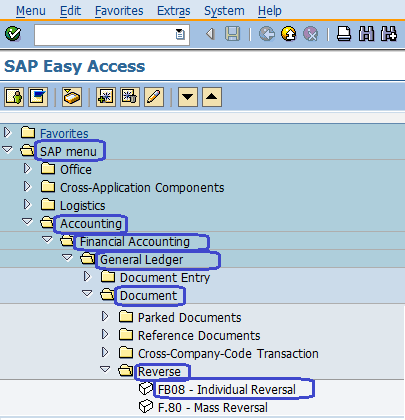Expand the Favorites folder node

[7, 133]
